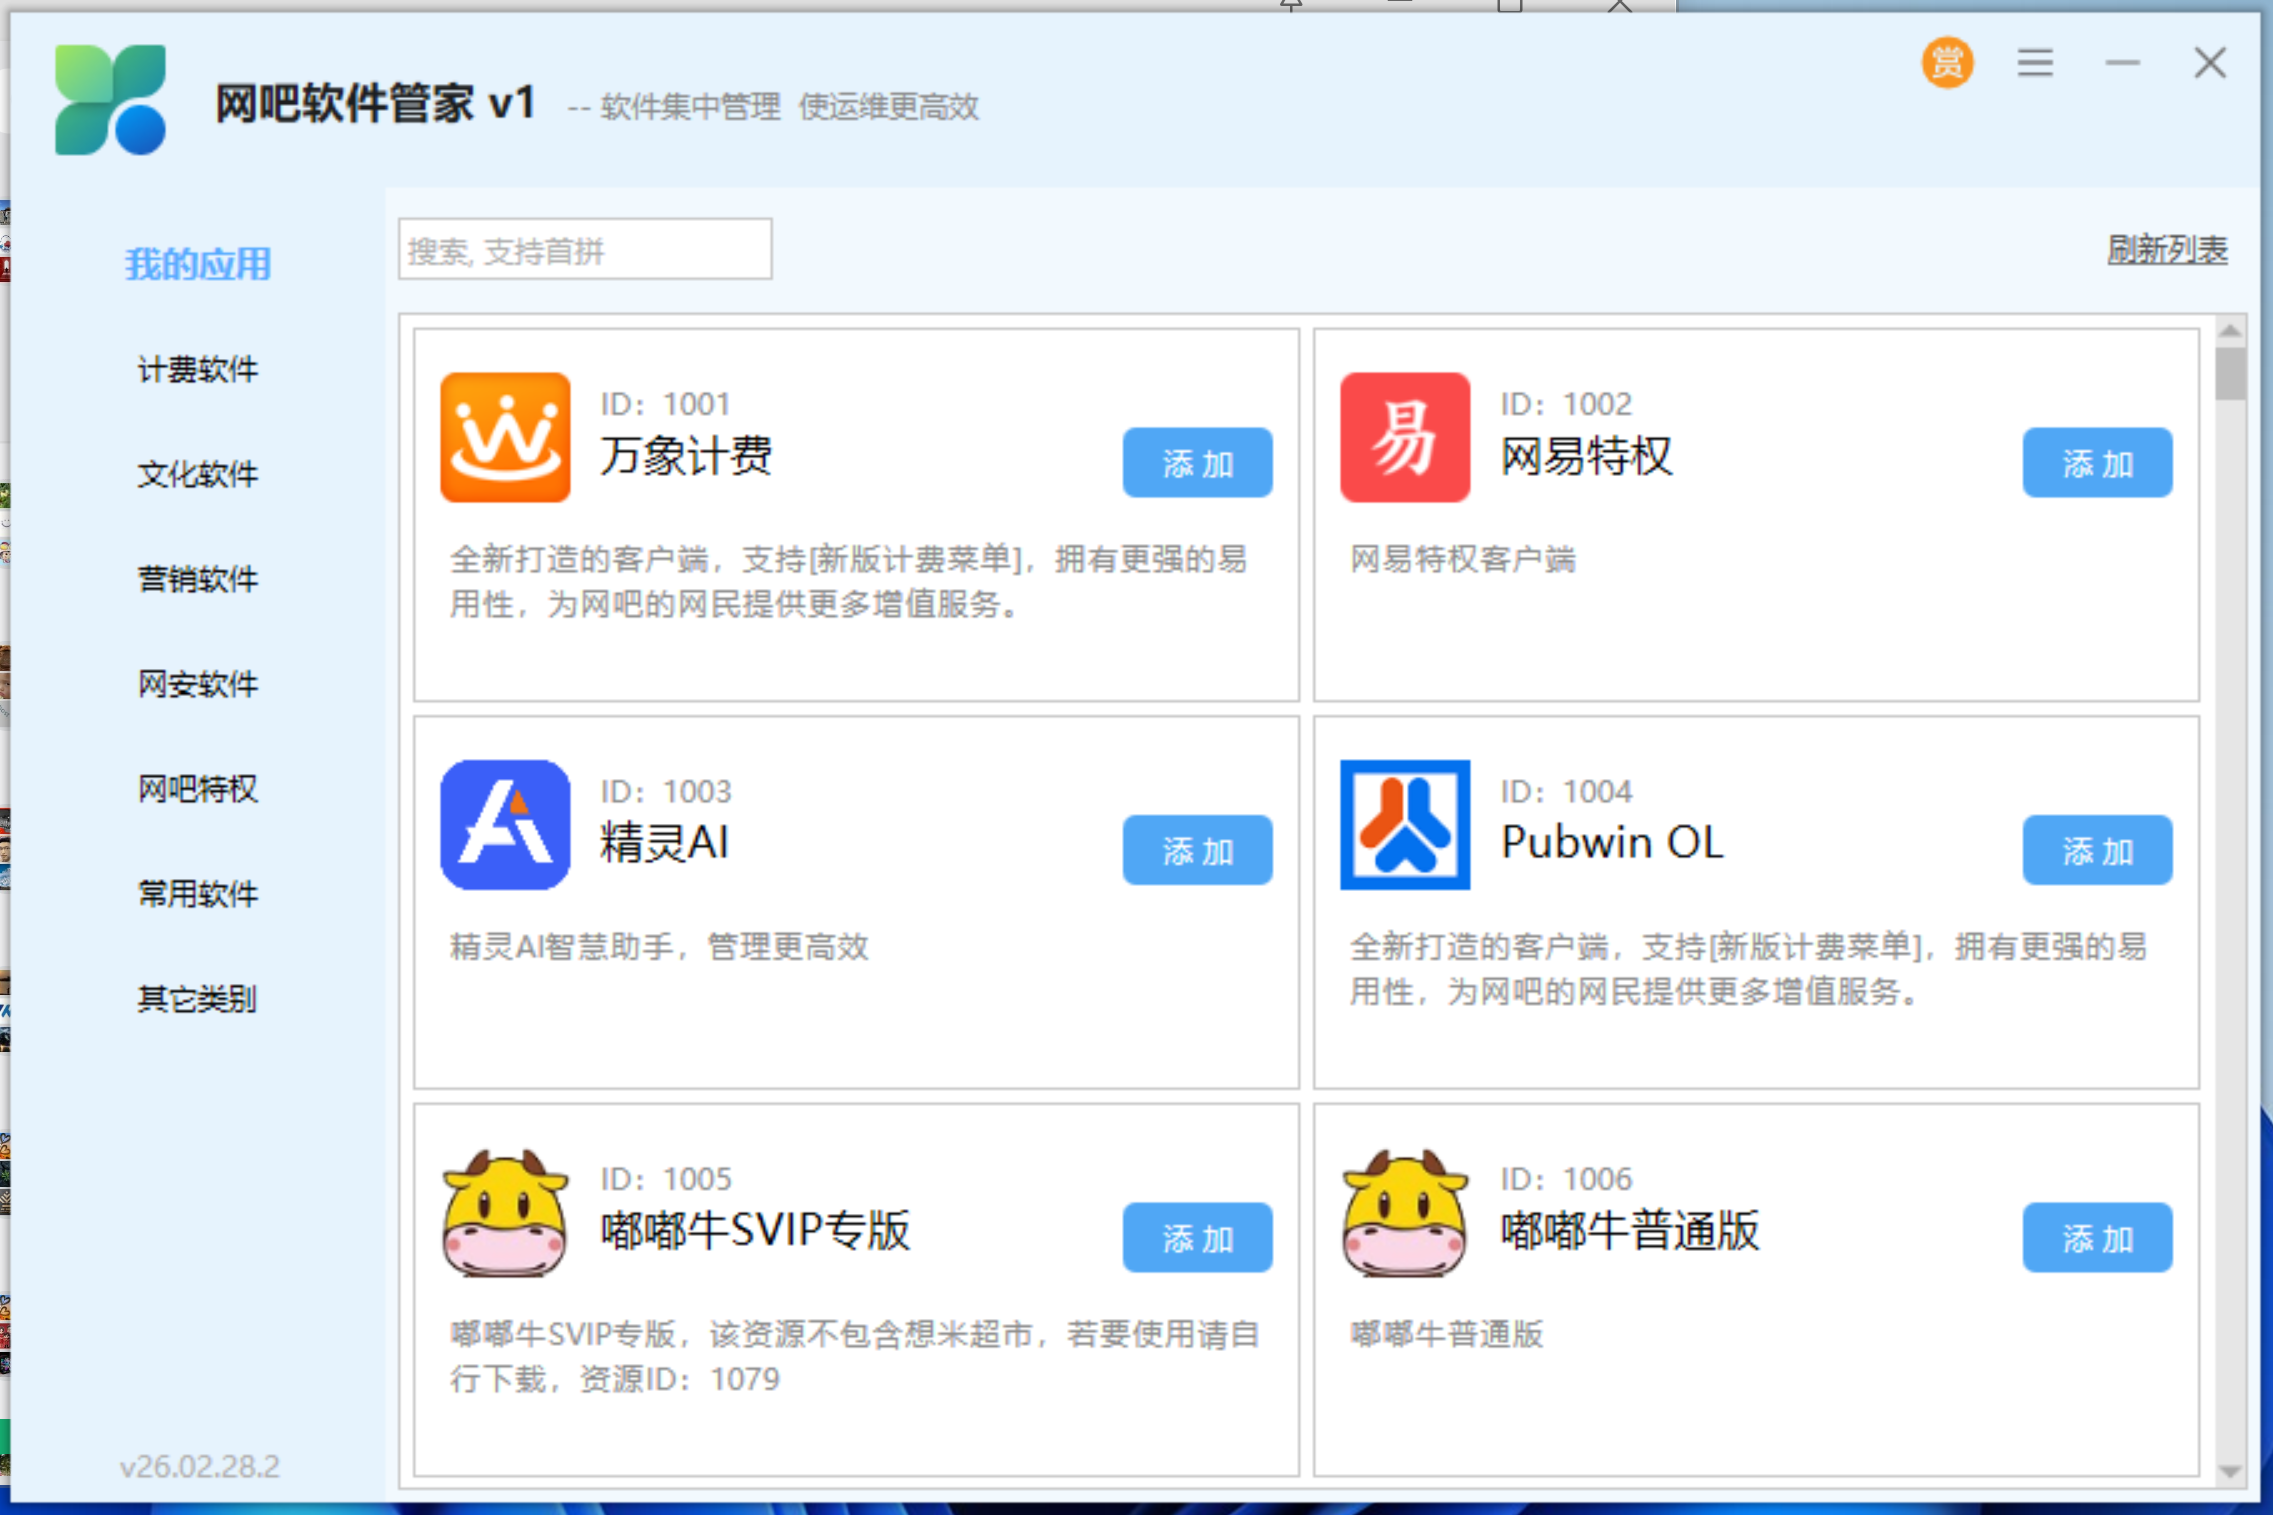Viewport: 2273px width, 1515px height.
Task: Open the hamburger menu icon
Action: click(2035, 63)
